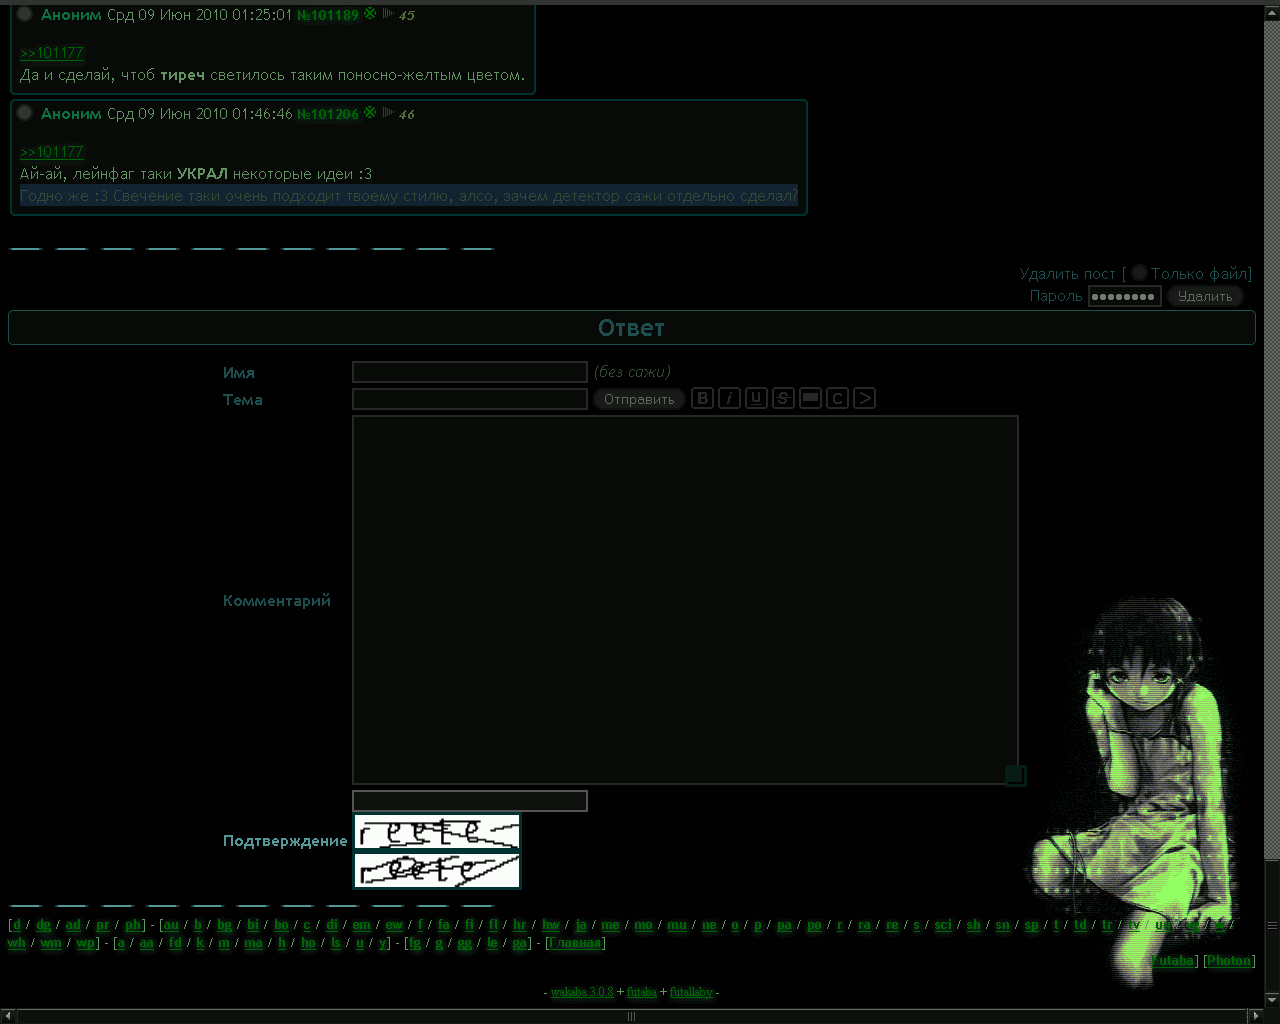Click the highlighted 'Годно же :3' text line
Image resolution: width=1280 pixels, height=1024 pixels.
409,196
